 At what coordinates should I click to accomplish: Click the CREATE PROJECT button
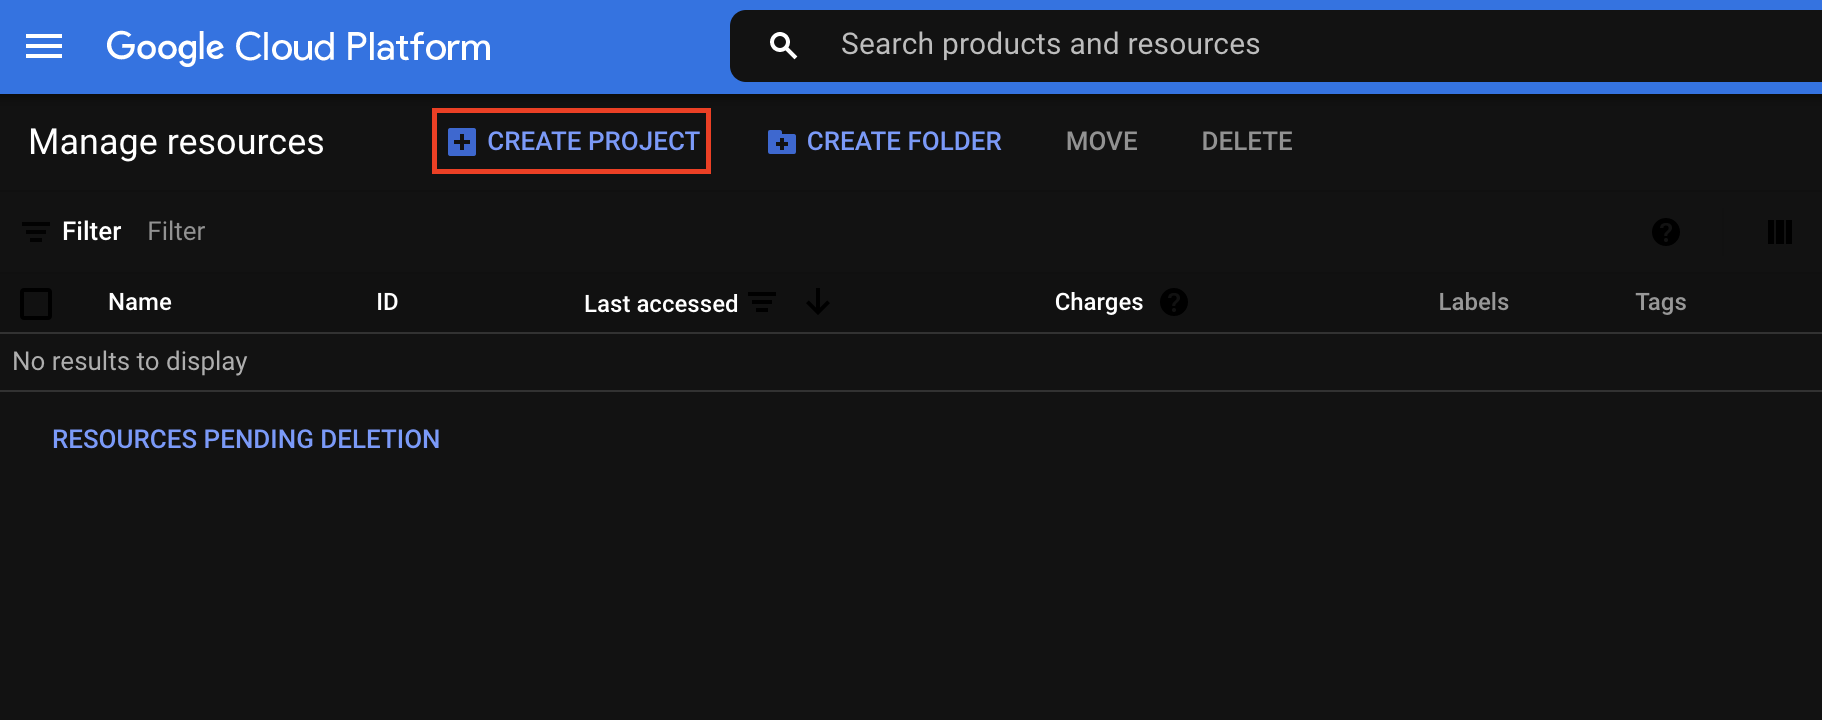[x=572, y=141]
